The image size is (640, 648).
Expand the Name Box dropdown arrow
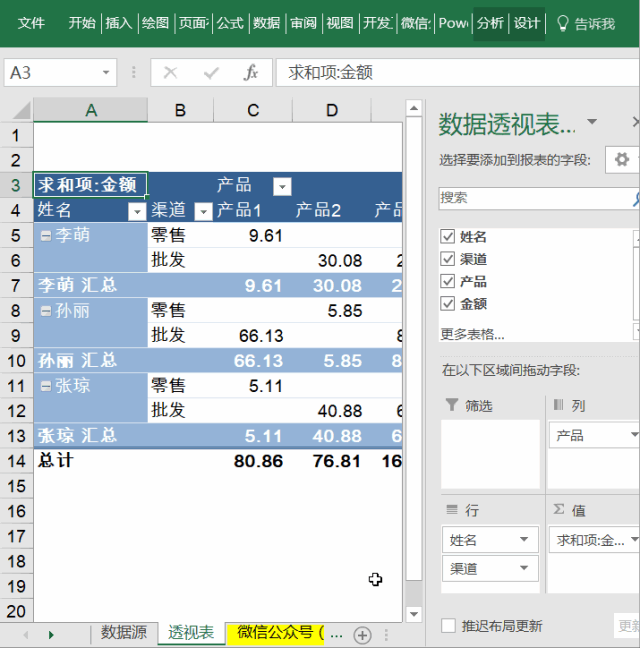pos(107,73)
